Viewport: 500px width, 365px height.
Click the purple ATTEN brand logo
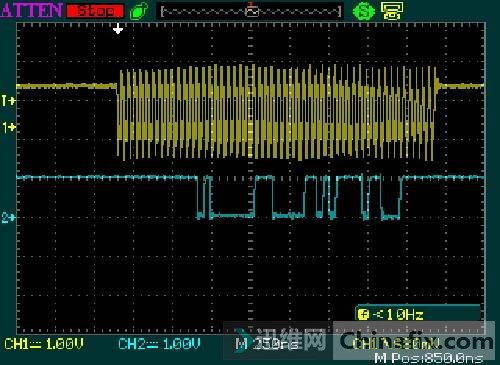32,10
